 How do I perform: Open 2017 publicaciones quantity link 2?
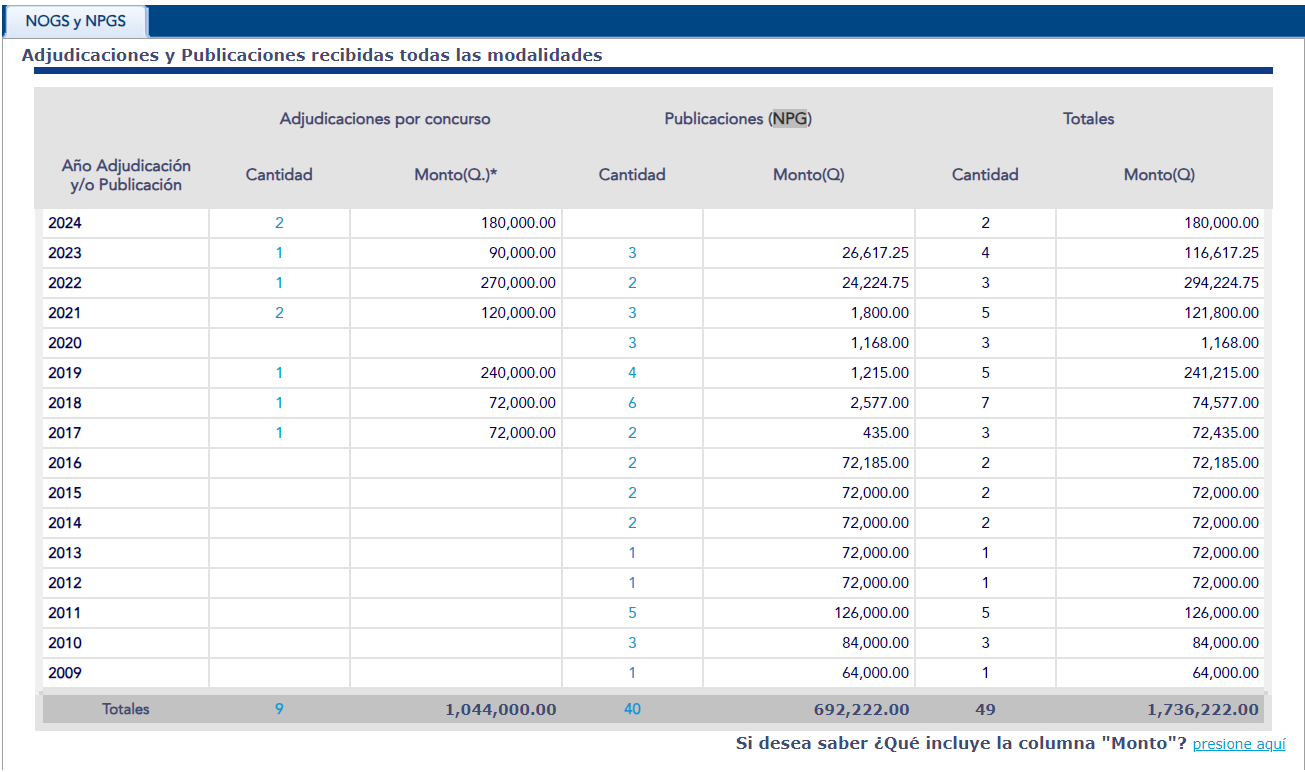point(632,433)
